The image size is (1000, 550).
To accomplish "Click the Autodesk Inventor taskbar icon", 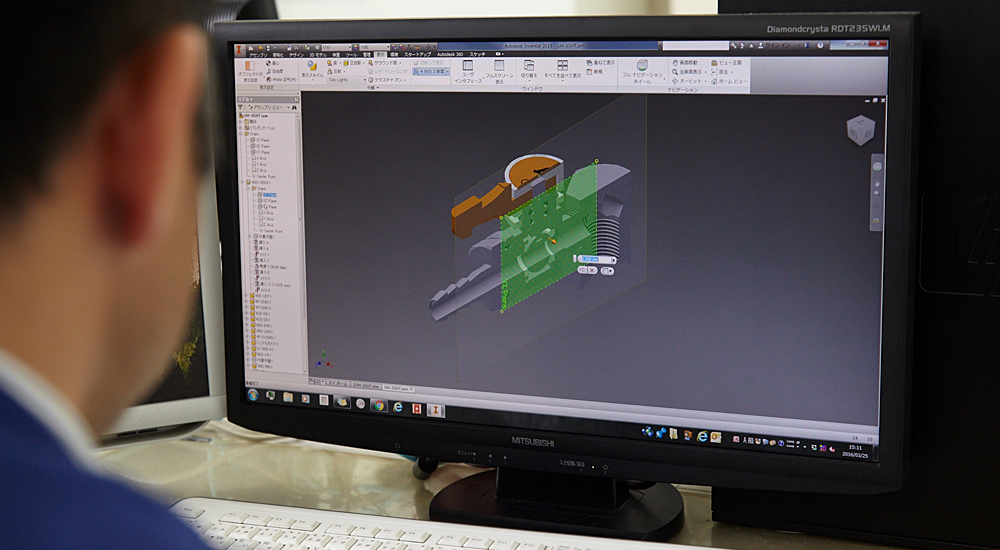I will coord(435,409).
